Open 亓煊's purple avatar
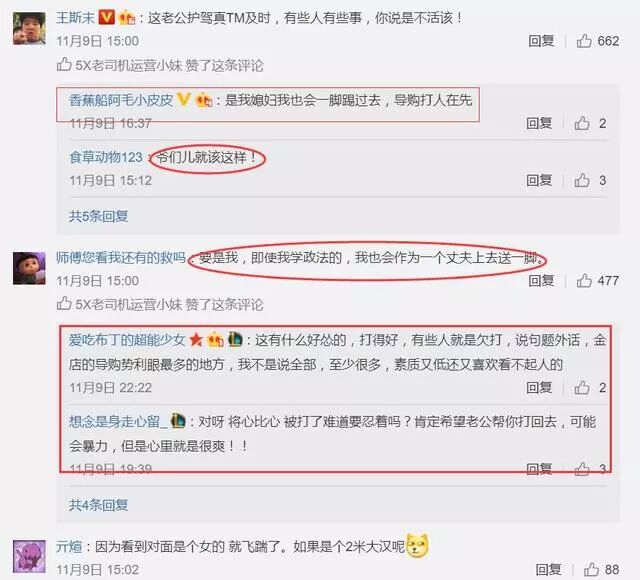This screenshot has width=640, height=580. pyautogui.click(x=29, y=556)
